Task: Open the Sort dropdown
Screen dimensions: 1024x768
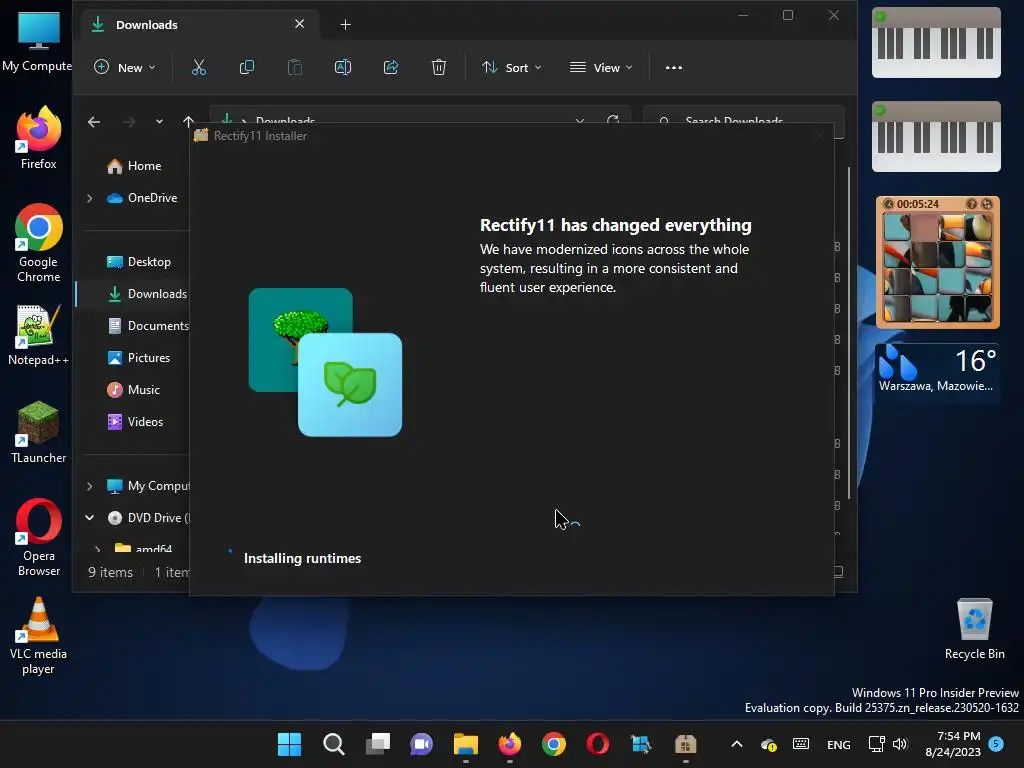Action: point(511,67)
